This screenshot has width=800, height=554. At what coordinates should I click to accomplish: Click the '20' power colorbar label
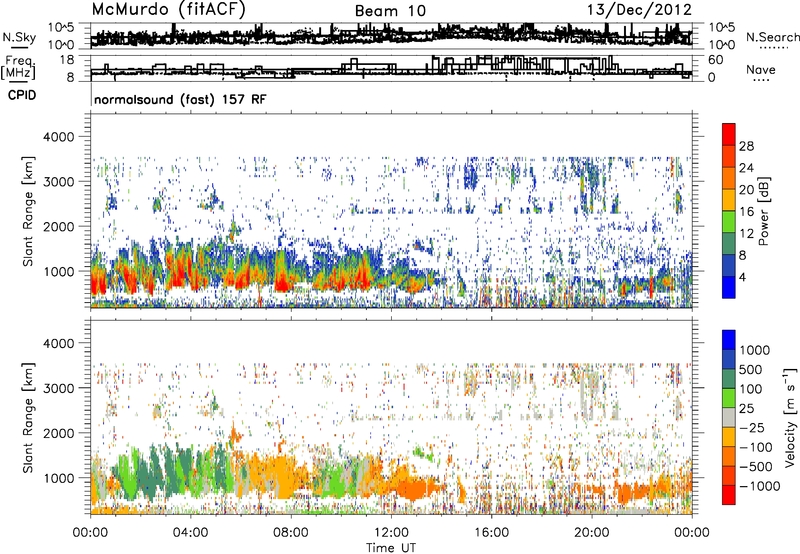(x=746, y=190)
